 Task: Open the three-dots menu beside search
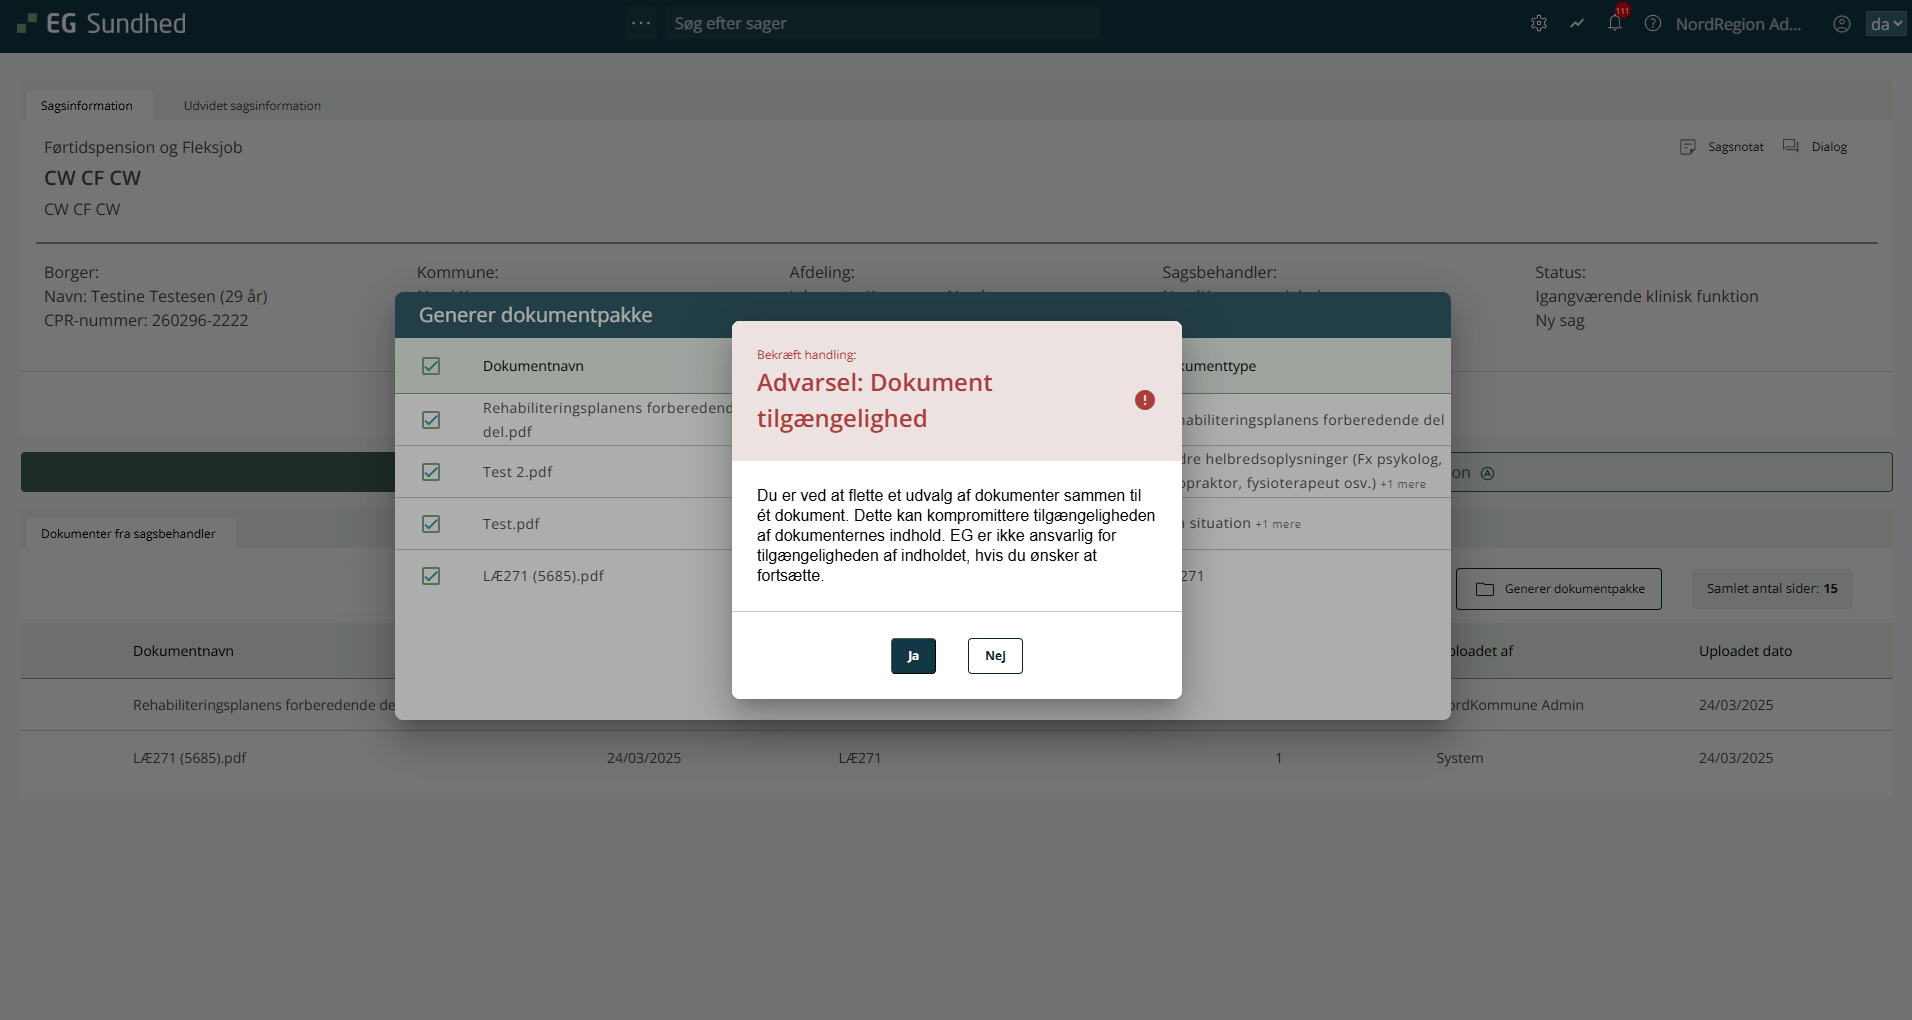click(x=641, y=23)
